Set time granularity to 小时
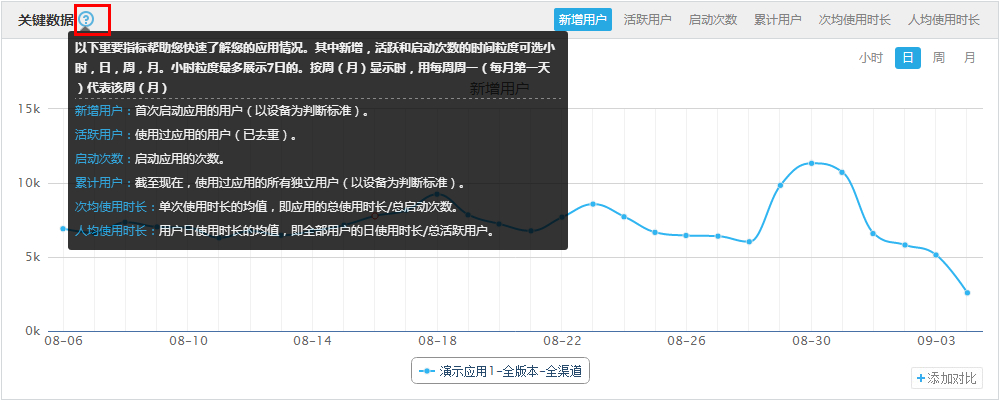This screenshot has height=401, width=1000. (x=871, y=58)
